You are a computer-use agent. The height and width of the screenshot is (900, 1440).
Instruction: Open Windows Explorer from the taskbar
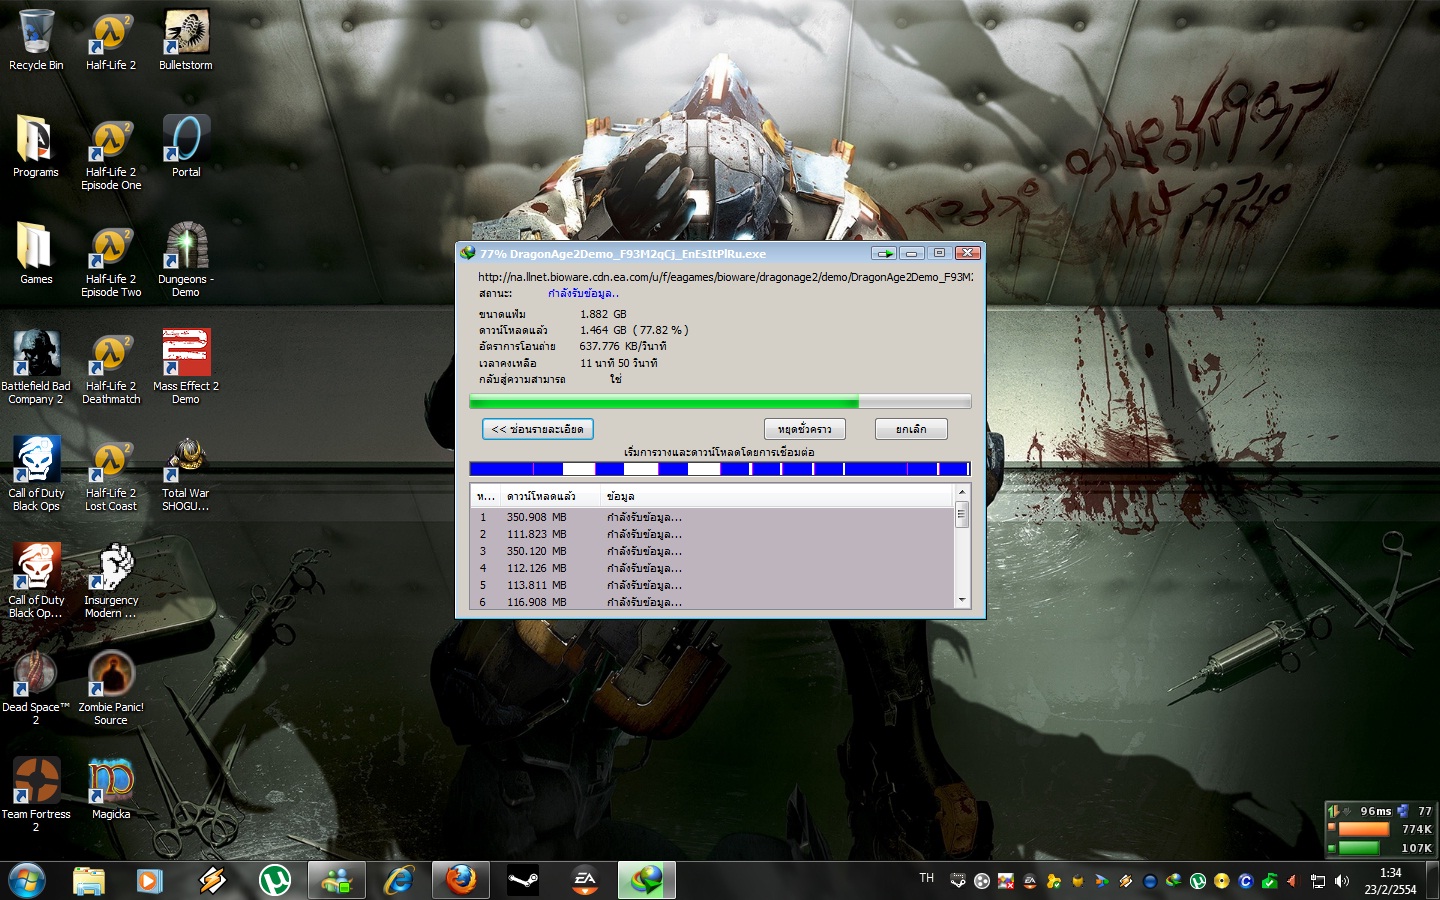click(x=89, y=880)
